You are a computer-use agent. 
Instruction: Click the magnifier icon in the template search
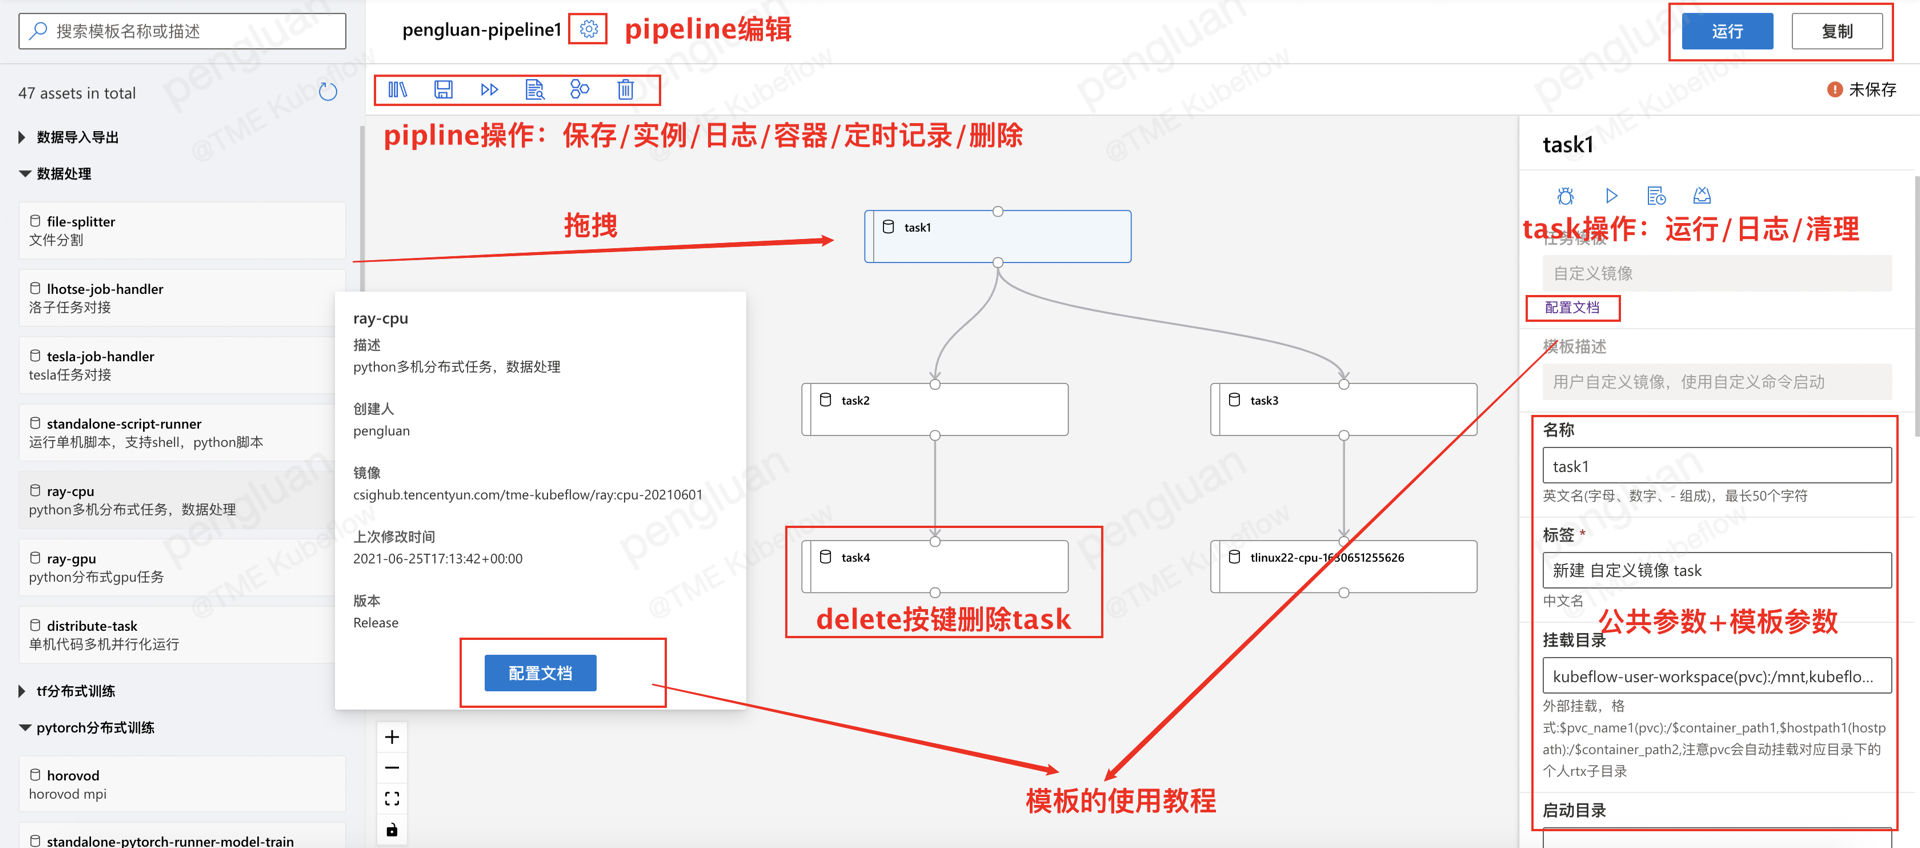point(38,31)
